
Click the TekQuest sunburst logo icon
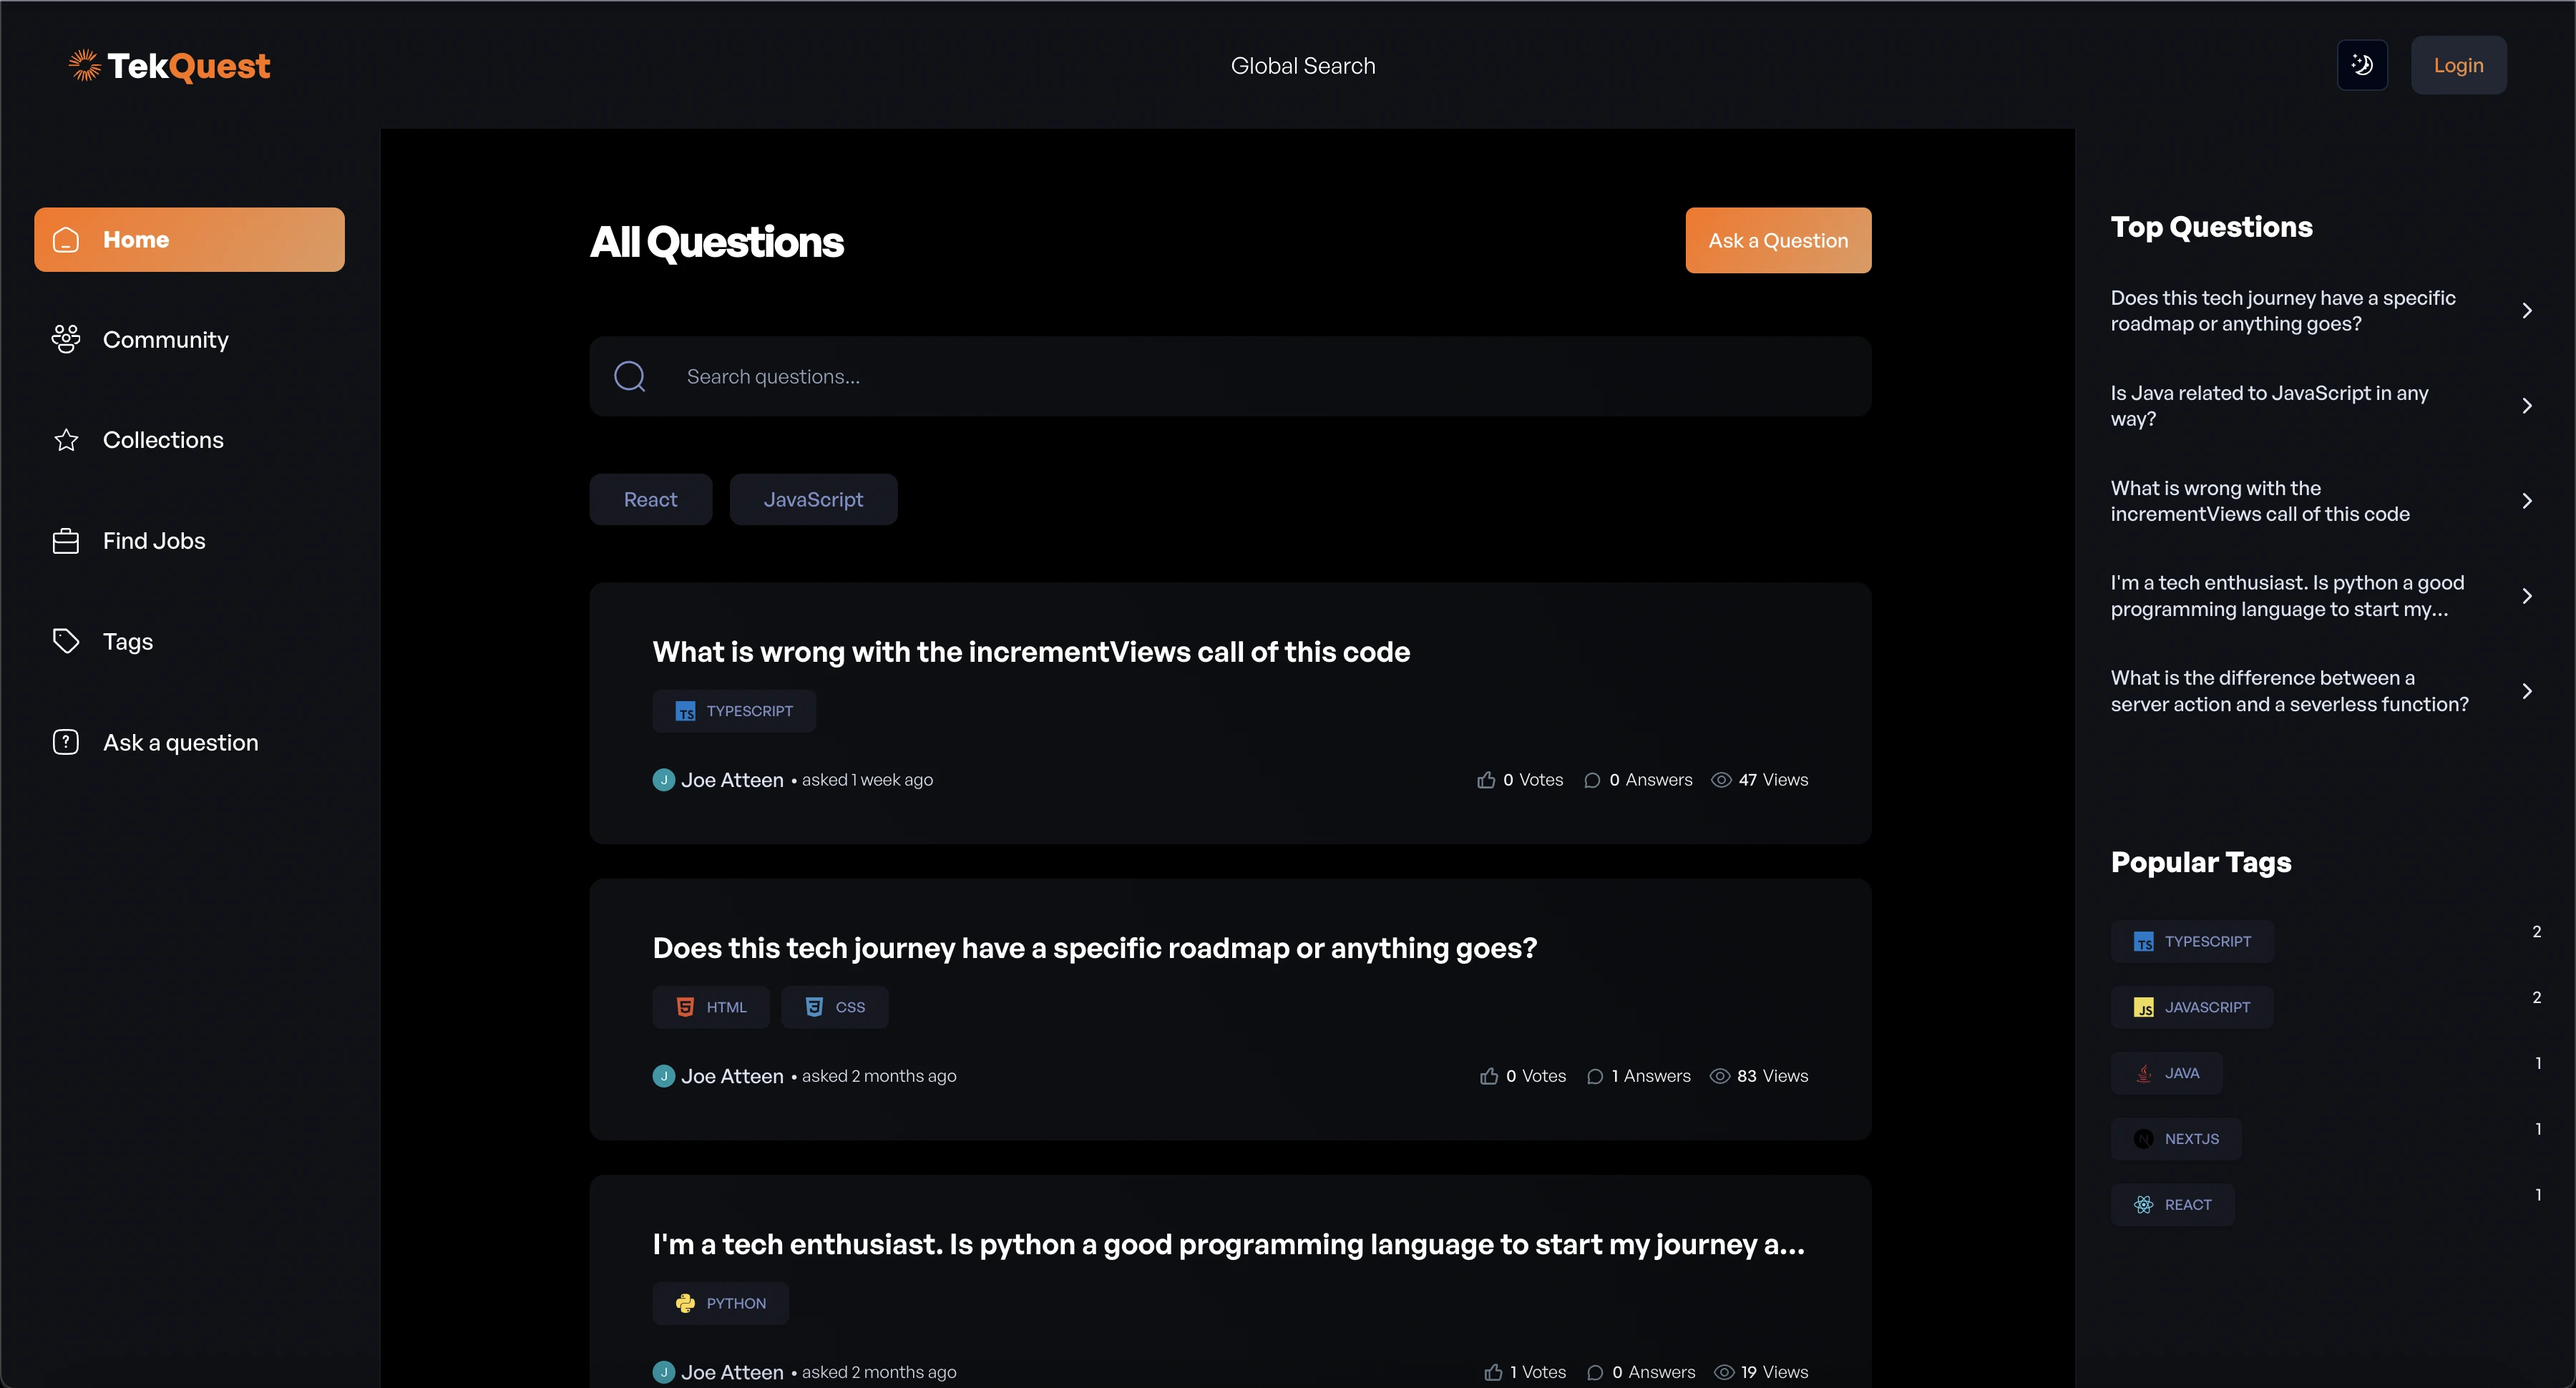coord(85,65)
